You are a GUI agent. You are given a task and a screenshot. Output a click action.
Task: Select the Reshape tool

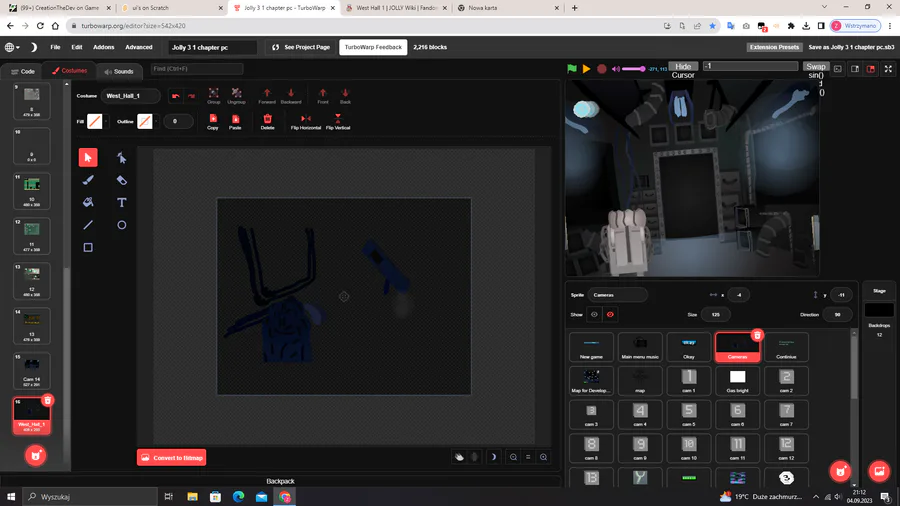(x=122, y=157)
